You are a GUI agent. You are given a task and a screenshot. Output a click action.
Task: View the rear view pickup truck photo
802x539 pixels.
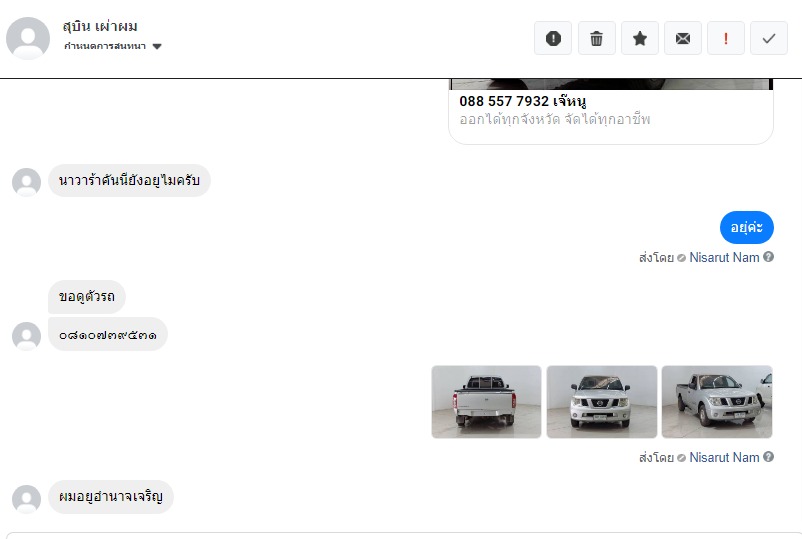click(486, 401)
